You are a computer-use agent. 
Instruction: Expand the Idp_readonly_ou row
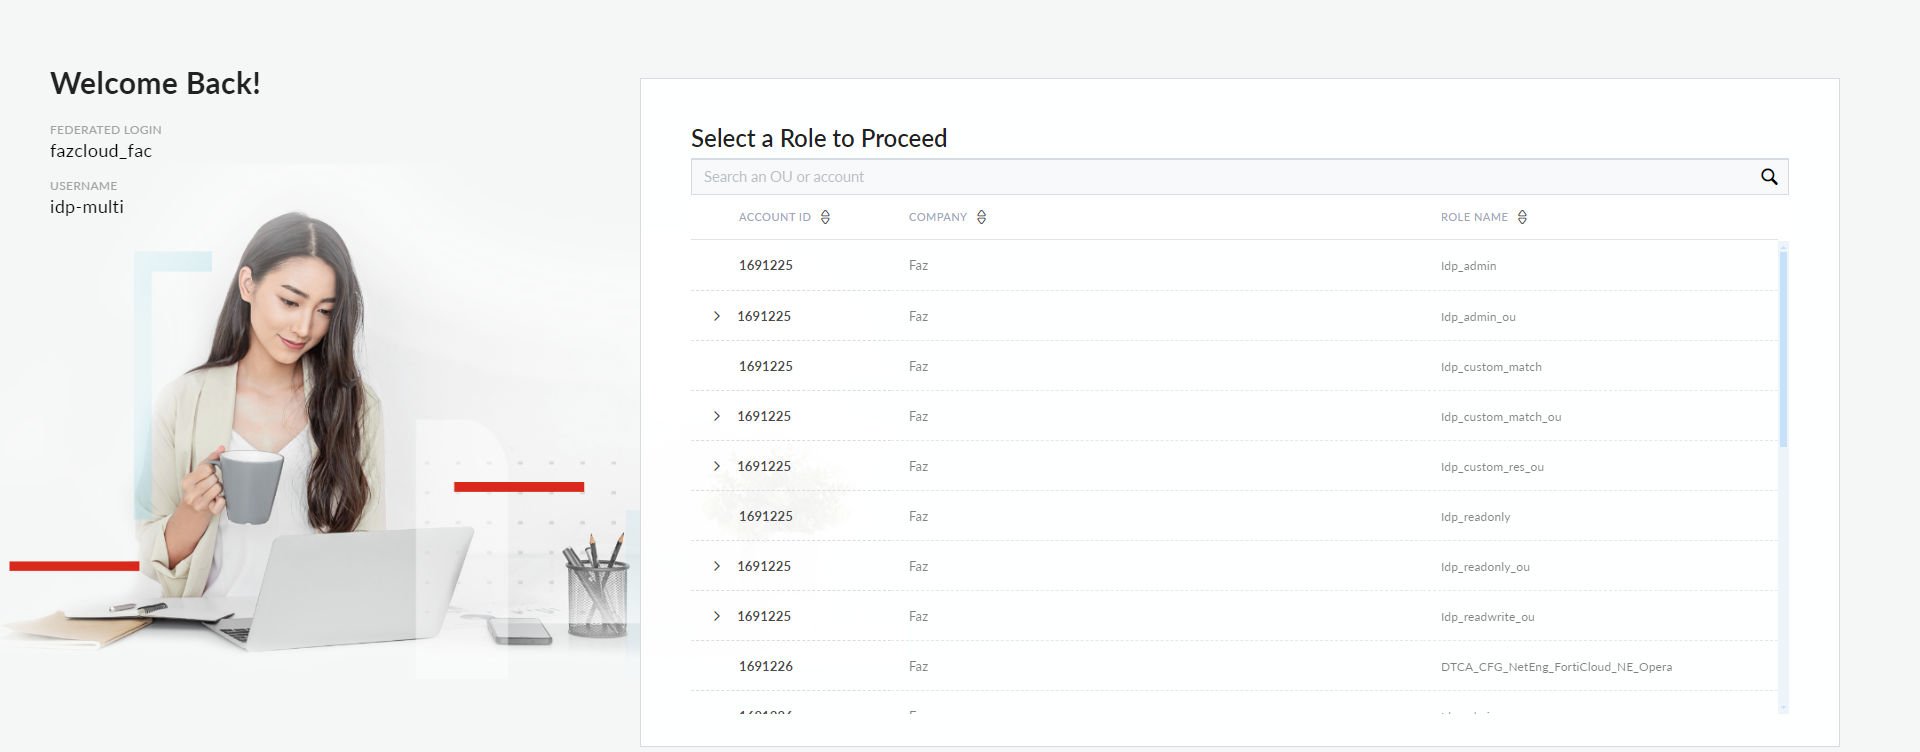[717, 566]
